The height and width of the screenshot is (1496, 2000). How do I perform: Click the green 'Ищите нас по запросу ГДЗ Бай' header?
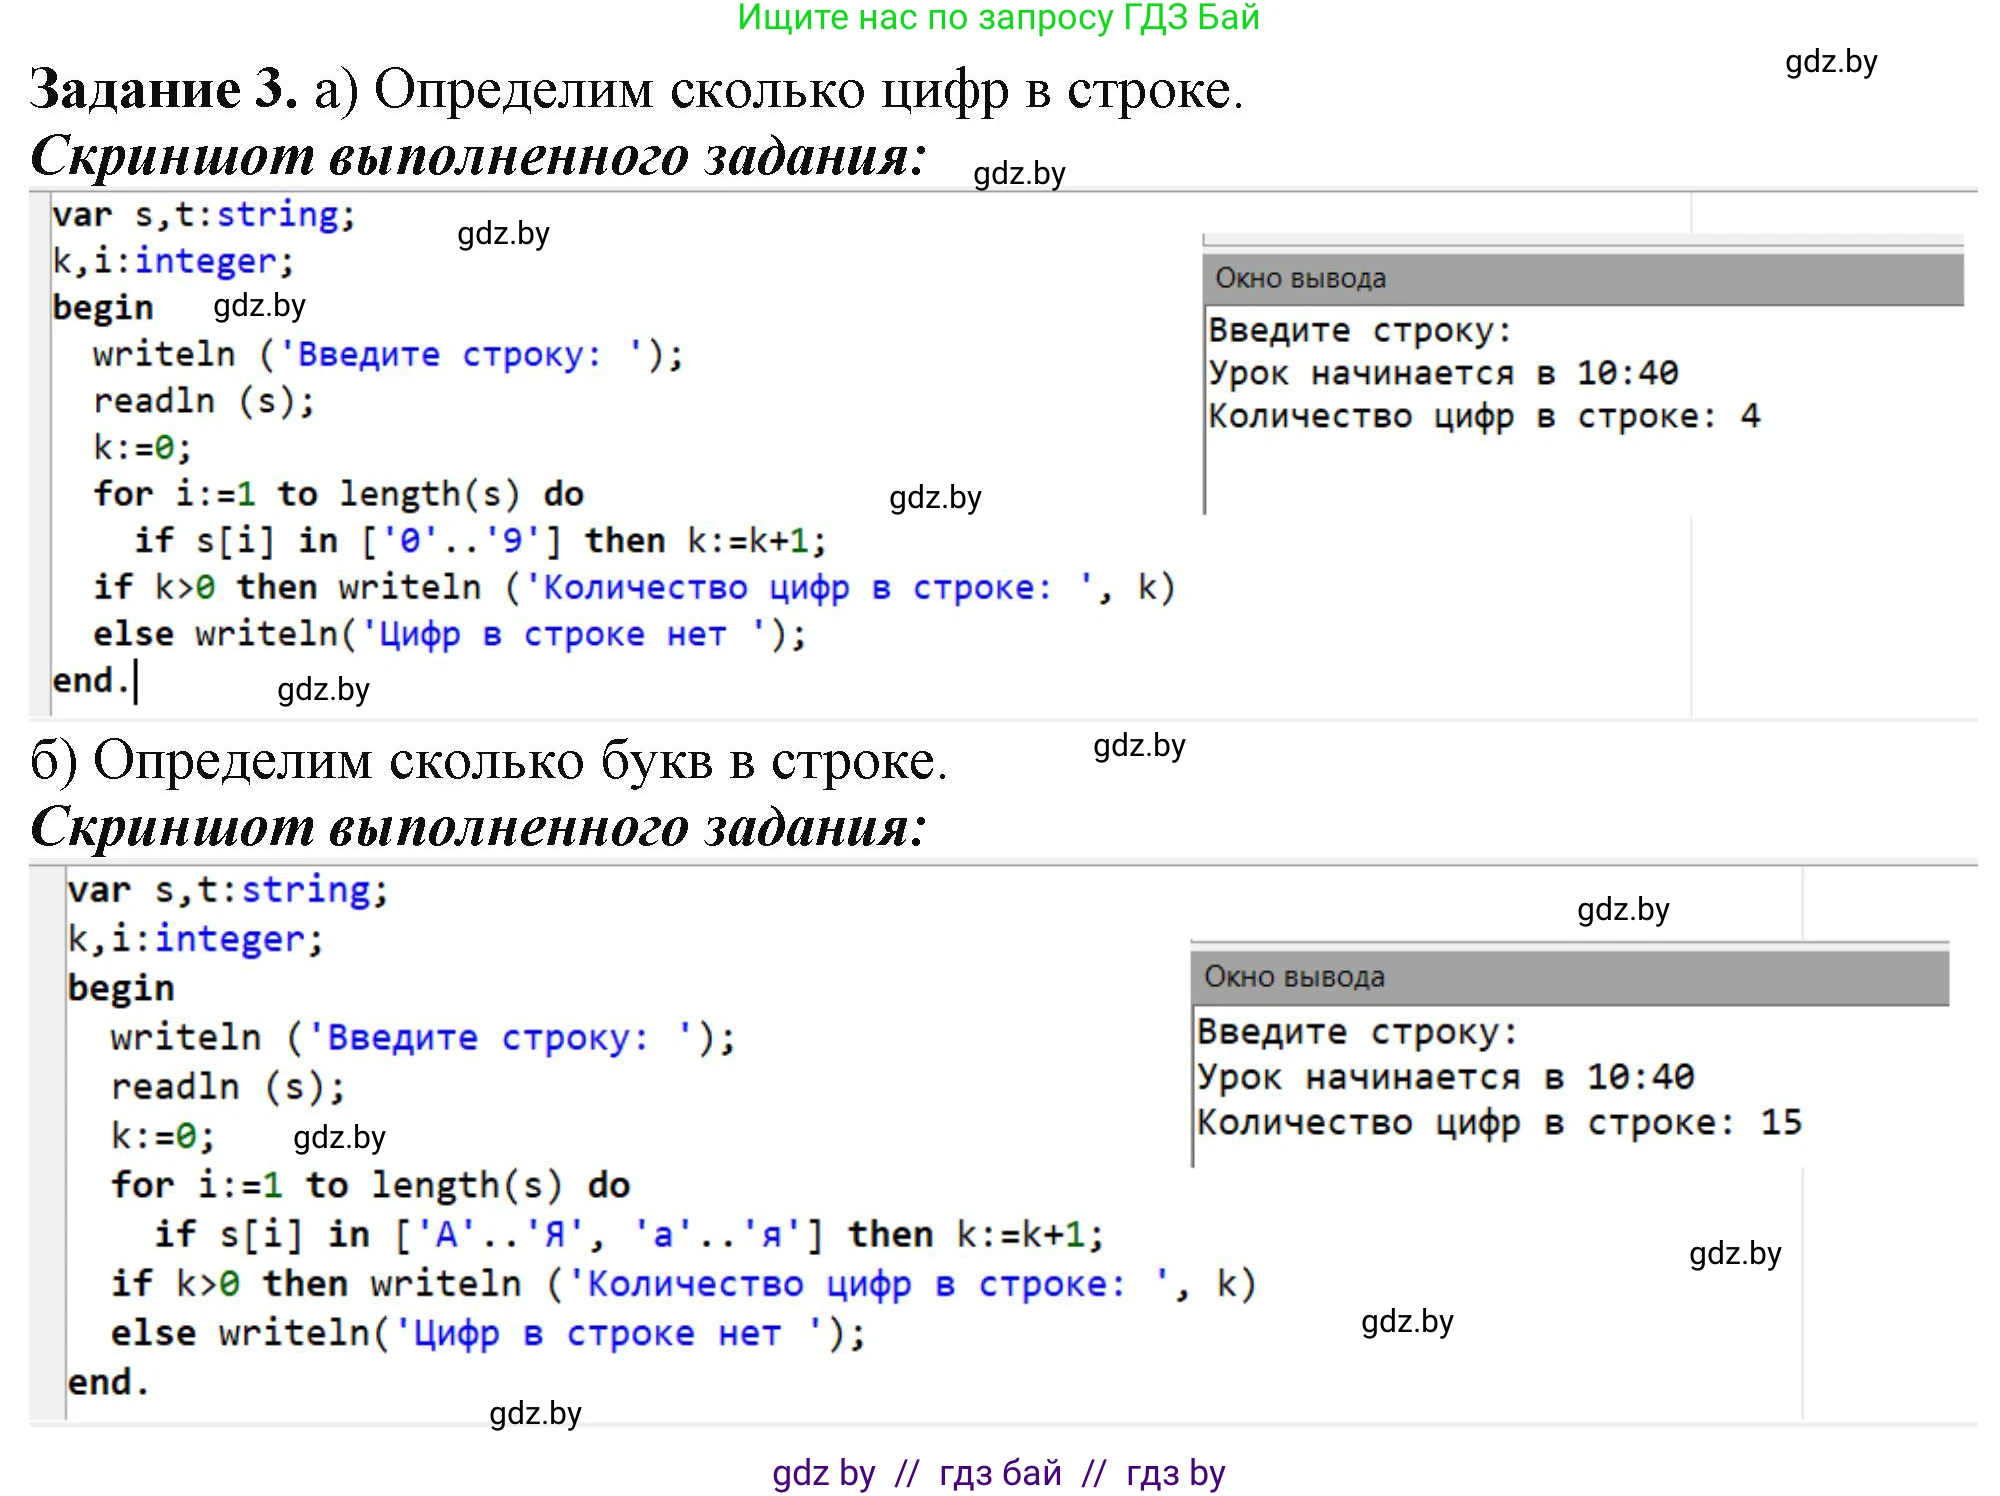[1000, 20]
